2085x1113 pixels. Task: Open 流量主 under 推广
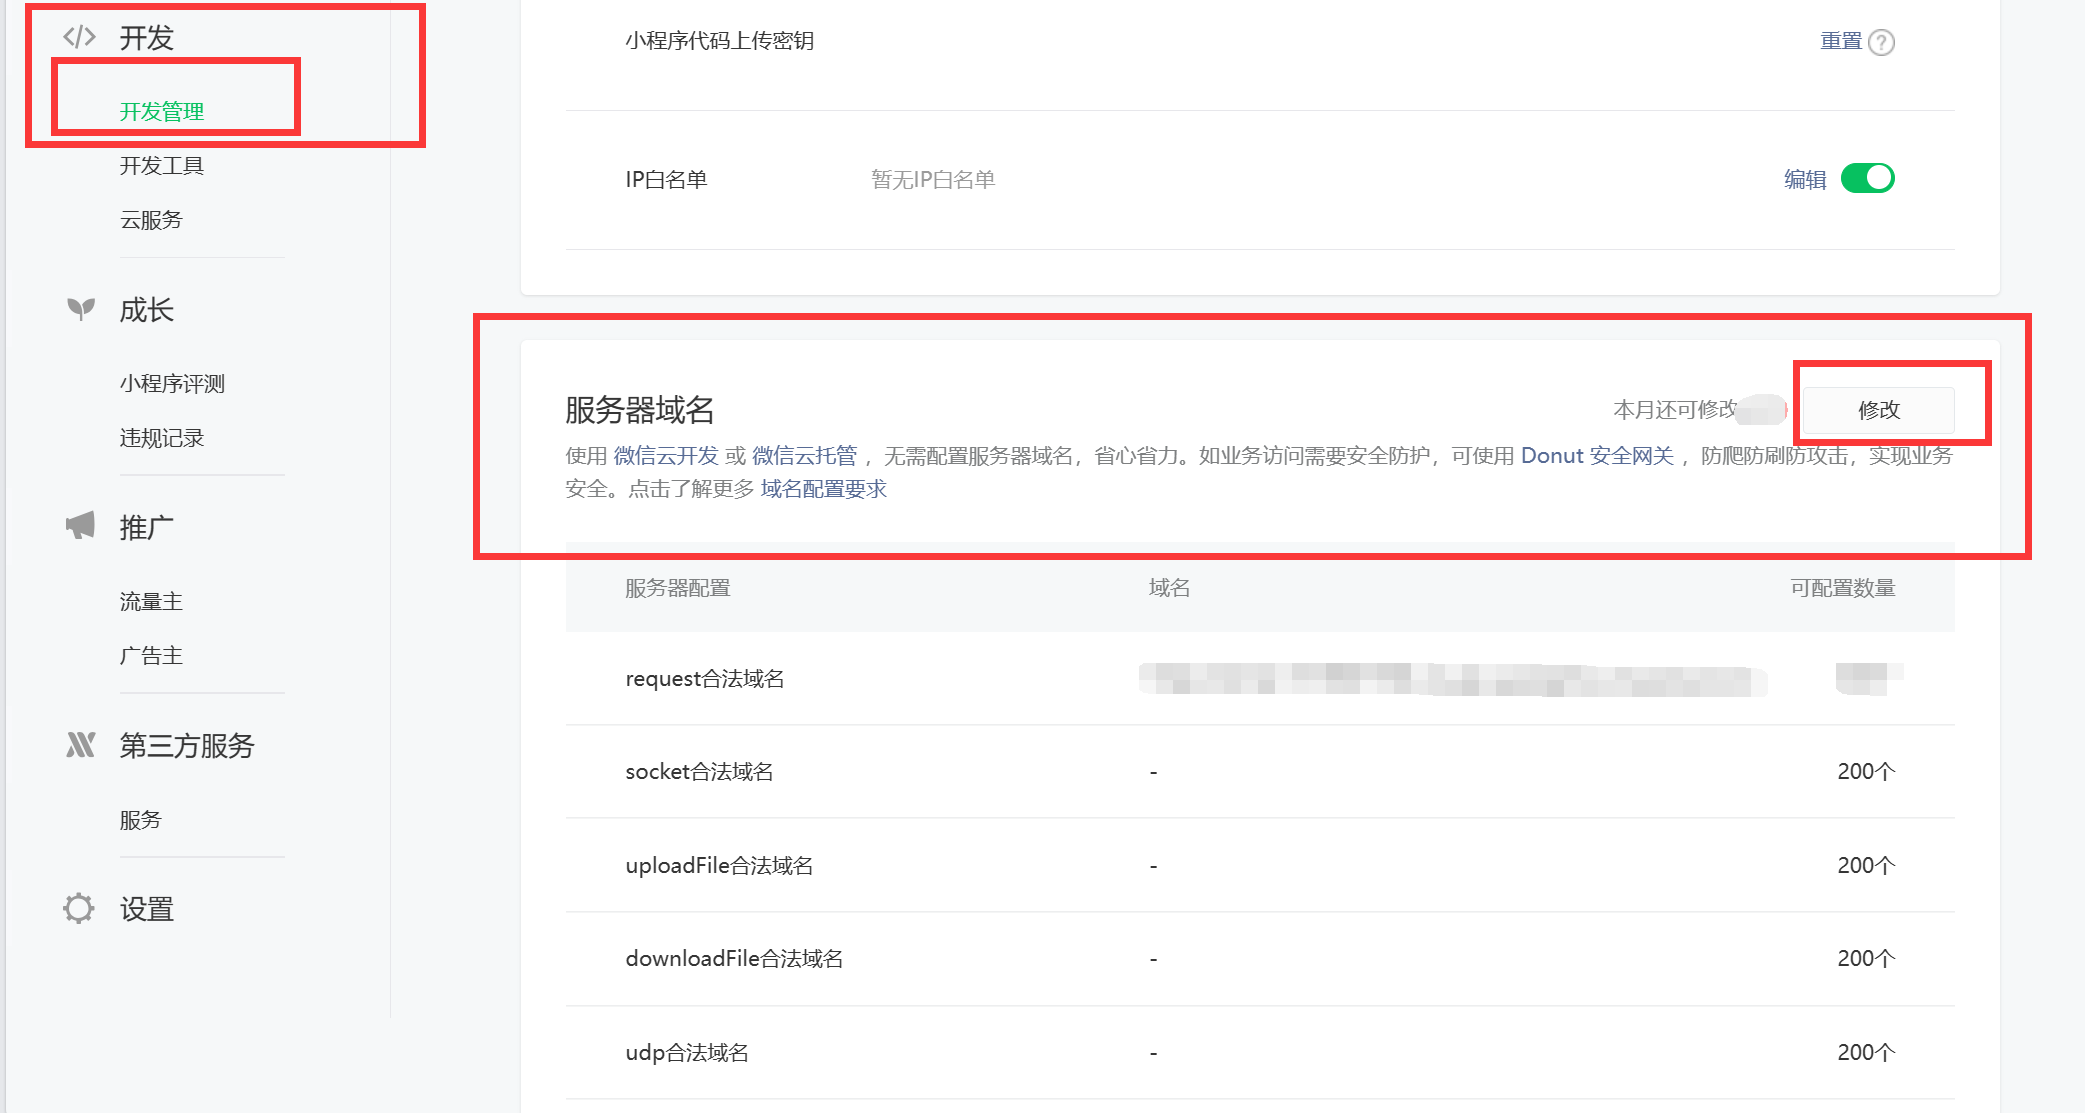click(151, 602)
